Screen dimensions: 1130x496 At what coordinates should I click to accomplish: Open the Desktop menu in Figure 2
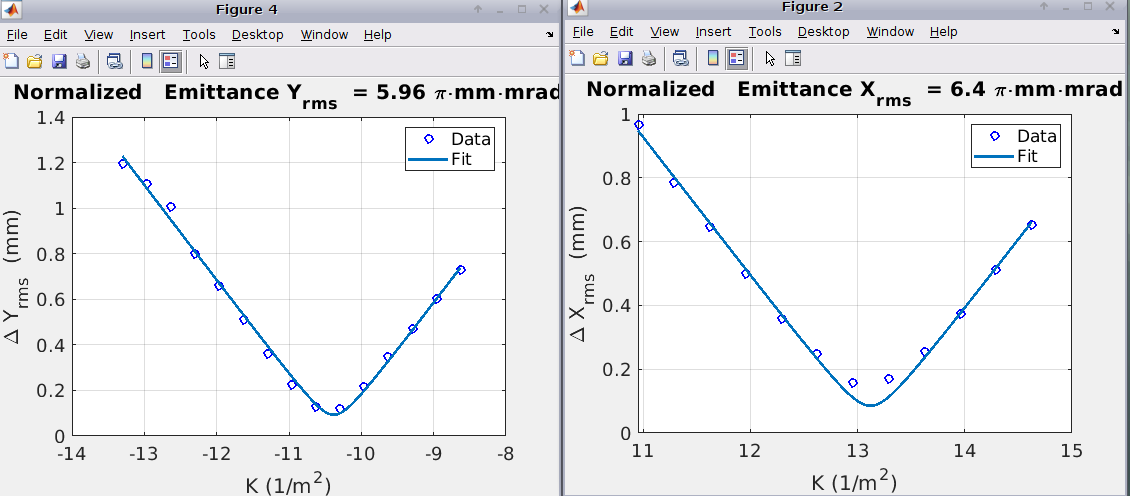point(823,32)
